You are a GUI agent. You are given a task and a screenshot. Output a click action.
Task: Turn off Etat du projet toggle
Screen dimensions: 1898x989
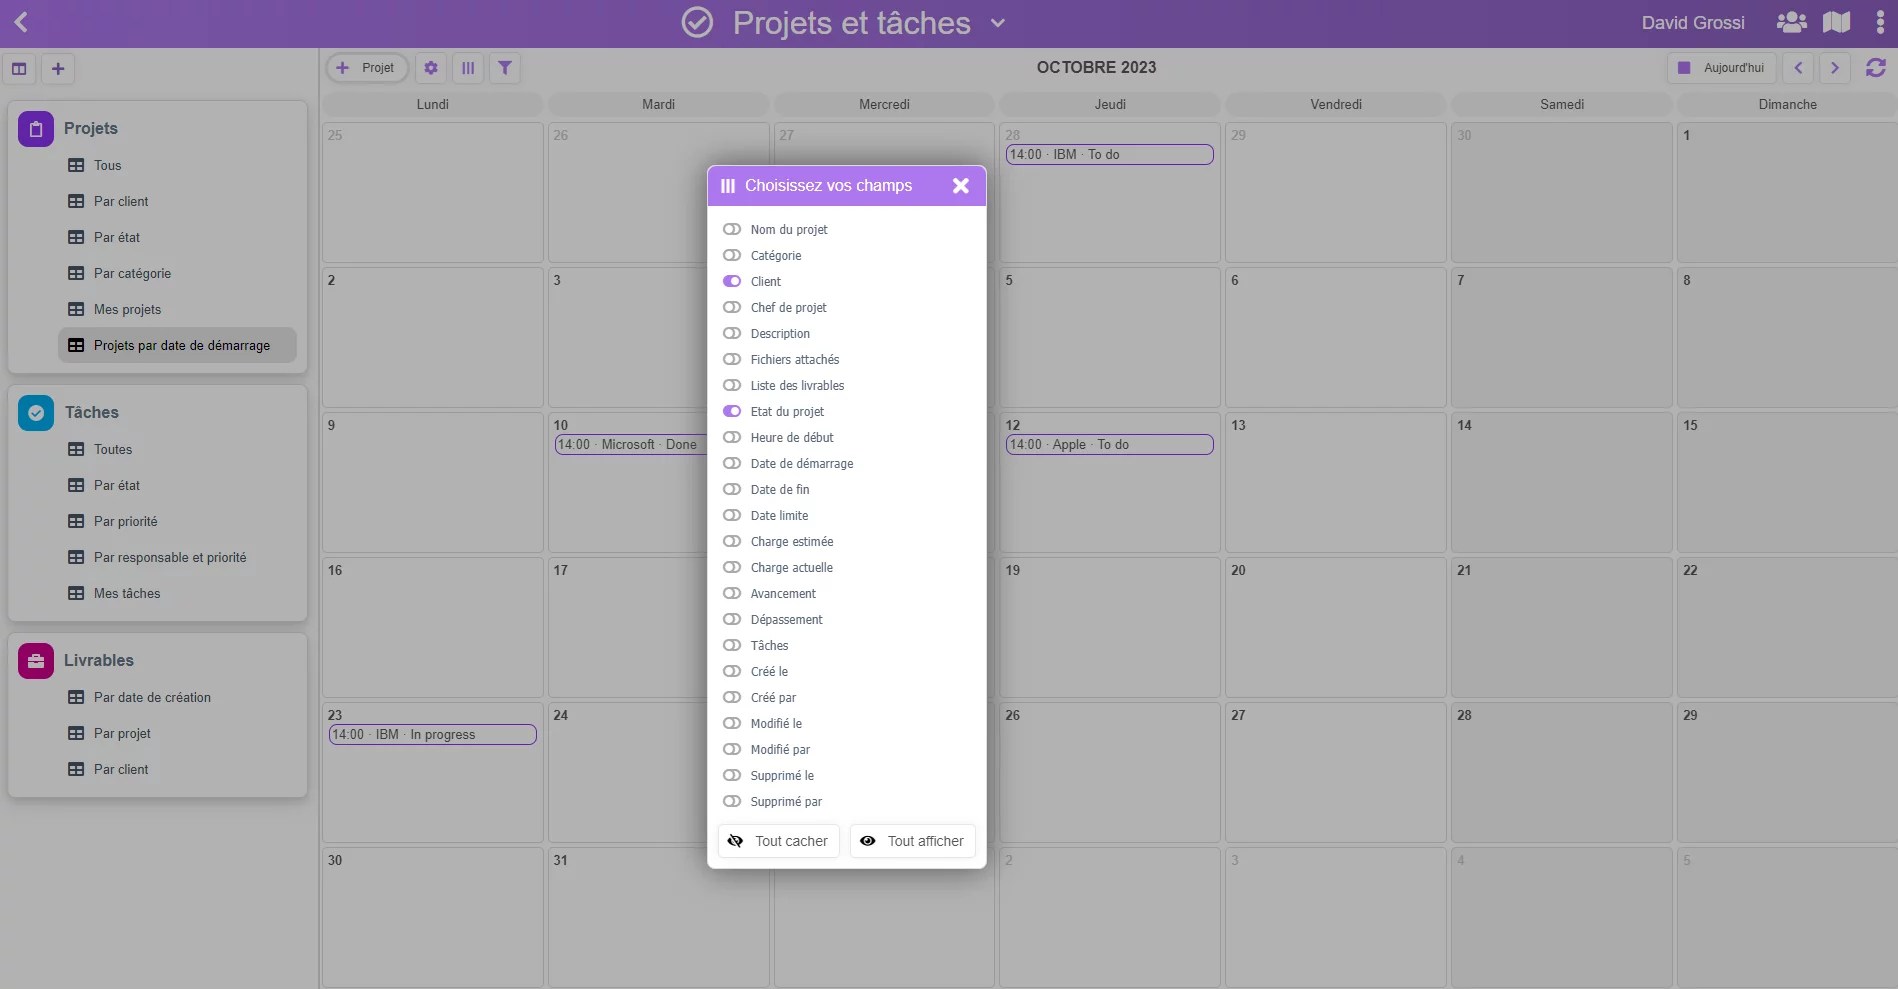[732, 412]
